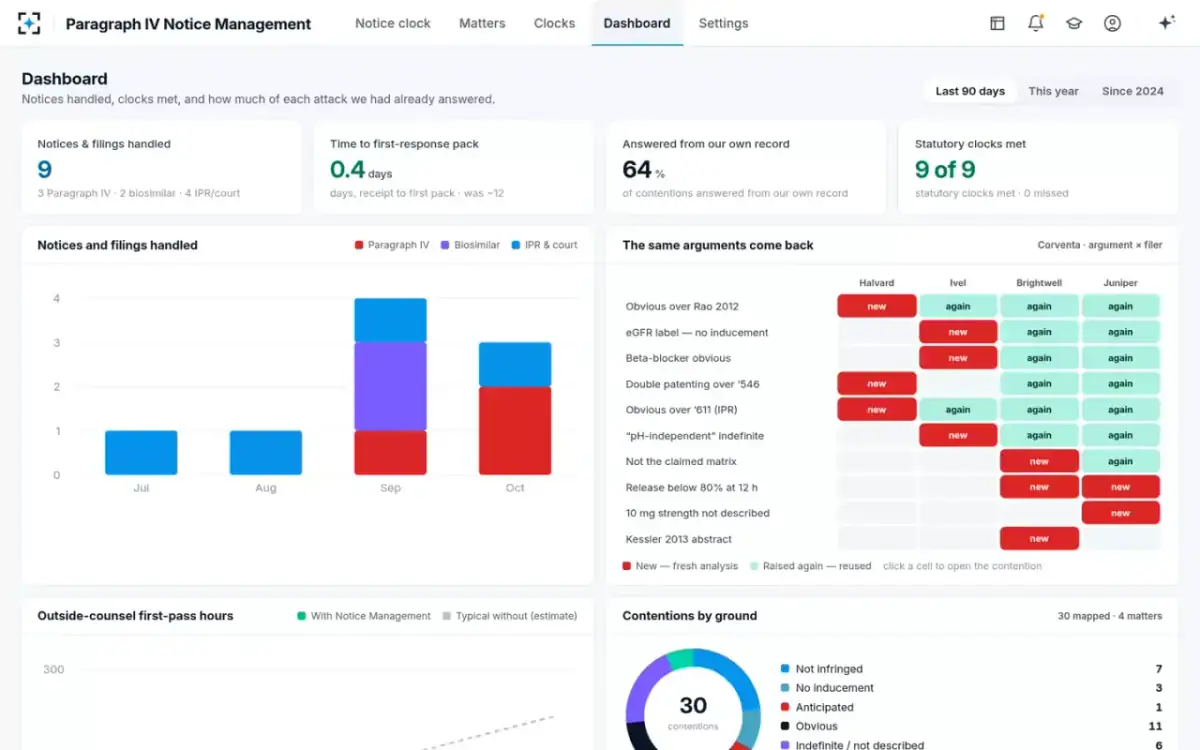The height and width of the screenshot is (750, 1200).
Task: Click the Notices & filings handled card
Action: [162, 168]
